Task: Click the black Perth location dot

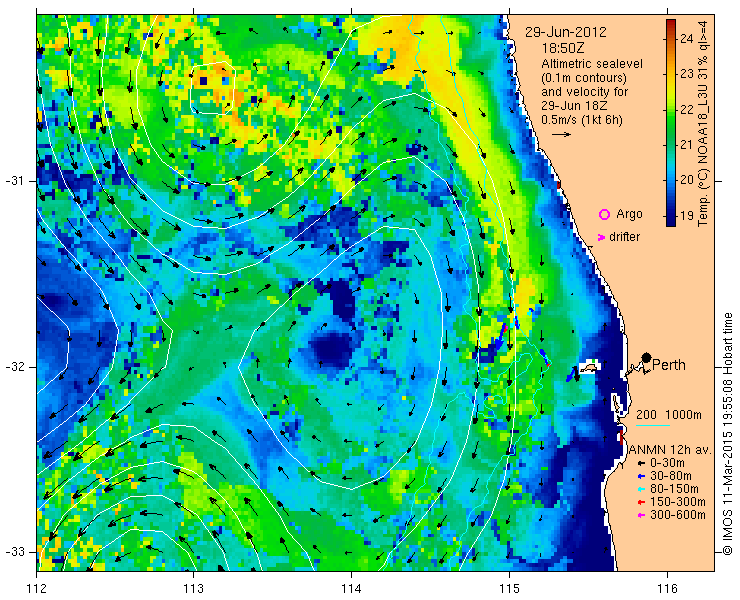Action: [x=646, y=357]
